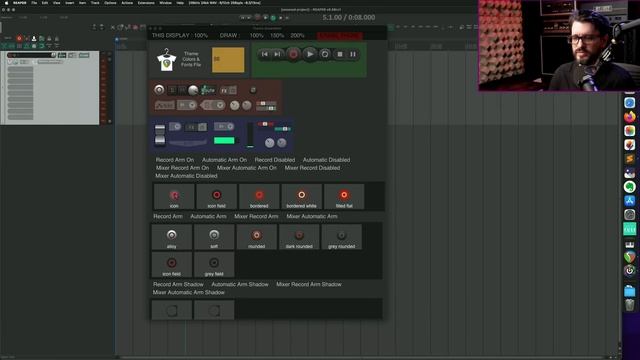Open the 'in' input dropdown in brown section
Viewport: 640px width, 360px height.
[187, 105]
